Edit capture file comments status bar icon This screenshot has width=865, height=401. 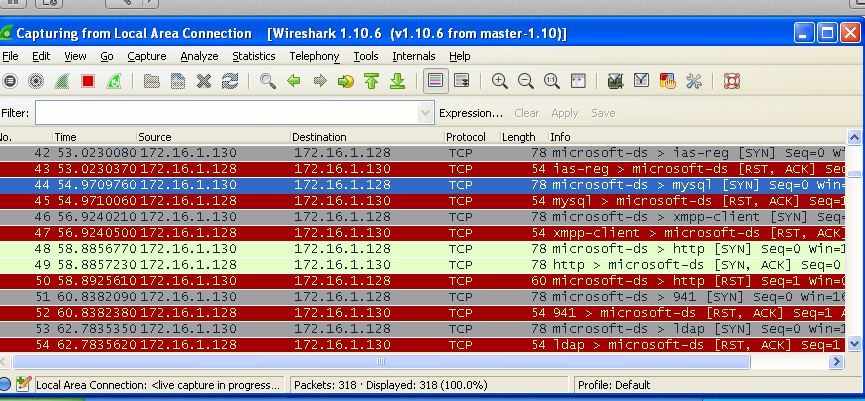(x=23, y=384)
